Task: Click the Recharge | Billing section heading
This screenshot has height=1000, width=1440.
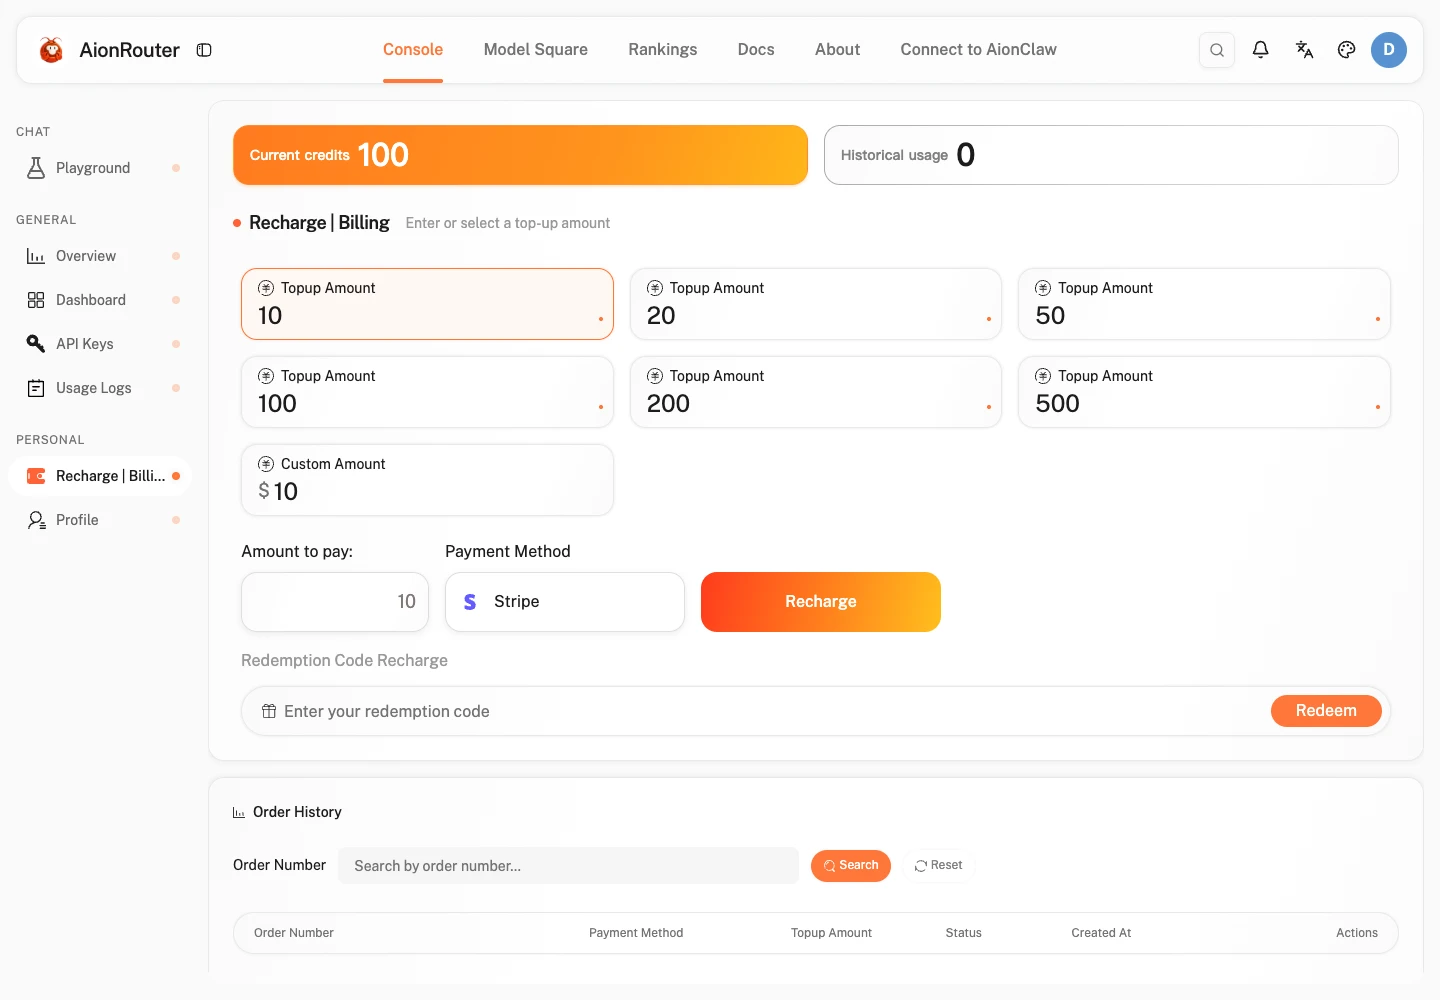Action: 319,223
